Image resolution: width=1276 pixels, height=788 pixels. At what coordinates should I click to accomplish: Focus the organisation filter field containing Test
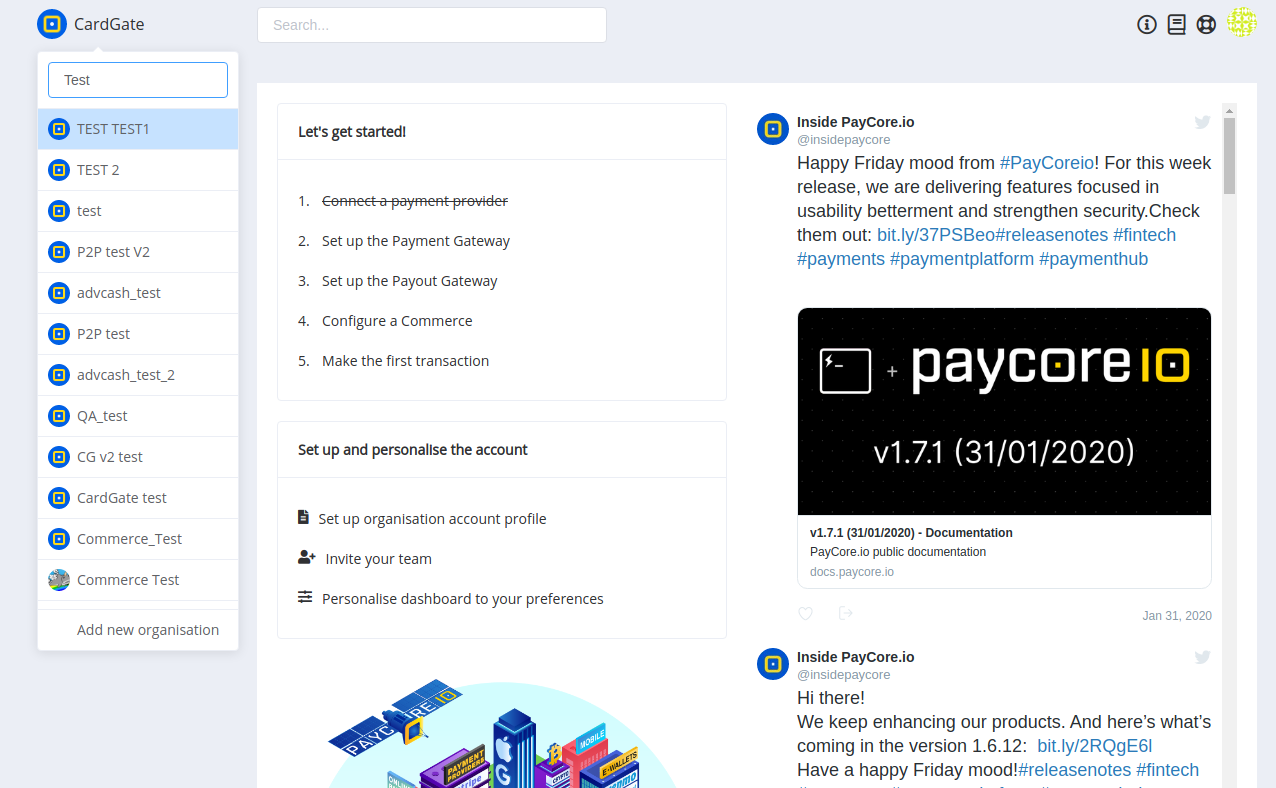click(138, 80)
